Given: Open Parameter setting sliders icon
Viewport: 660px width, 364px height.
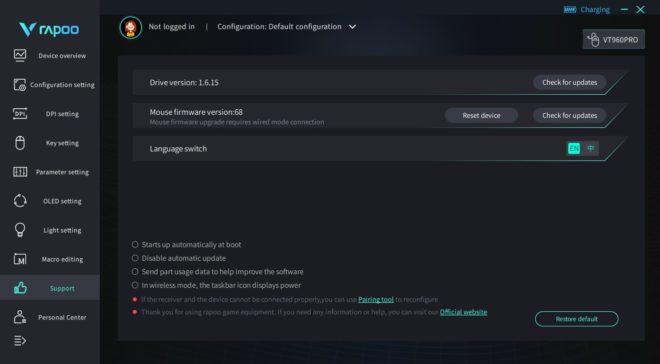Looking at the screenshot, I should (20, 172).
